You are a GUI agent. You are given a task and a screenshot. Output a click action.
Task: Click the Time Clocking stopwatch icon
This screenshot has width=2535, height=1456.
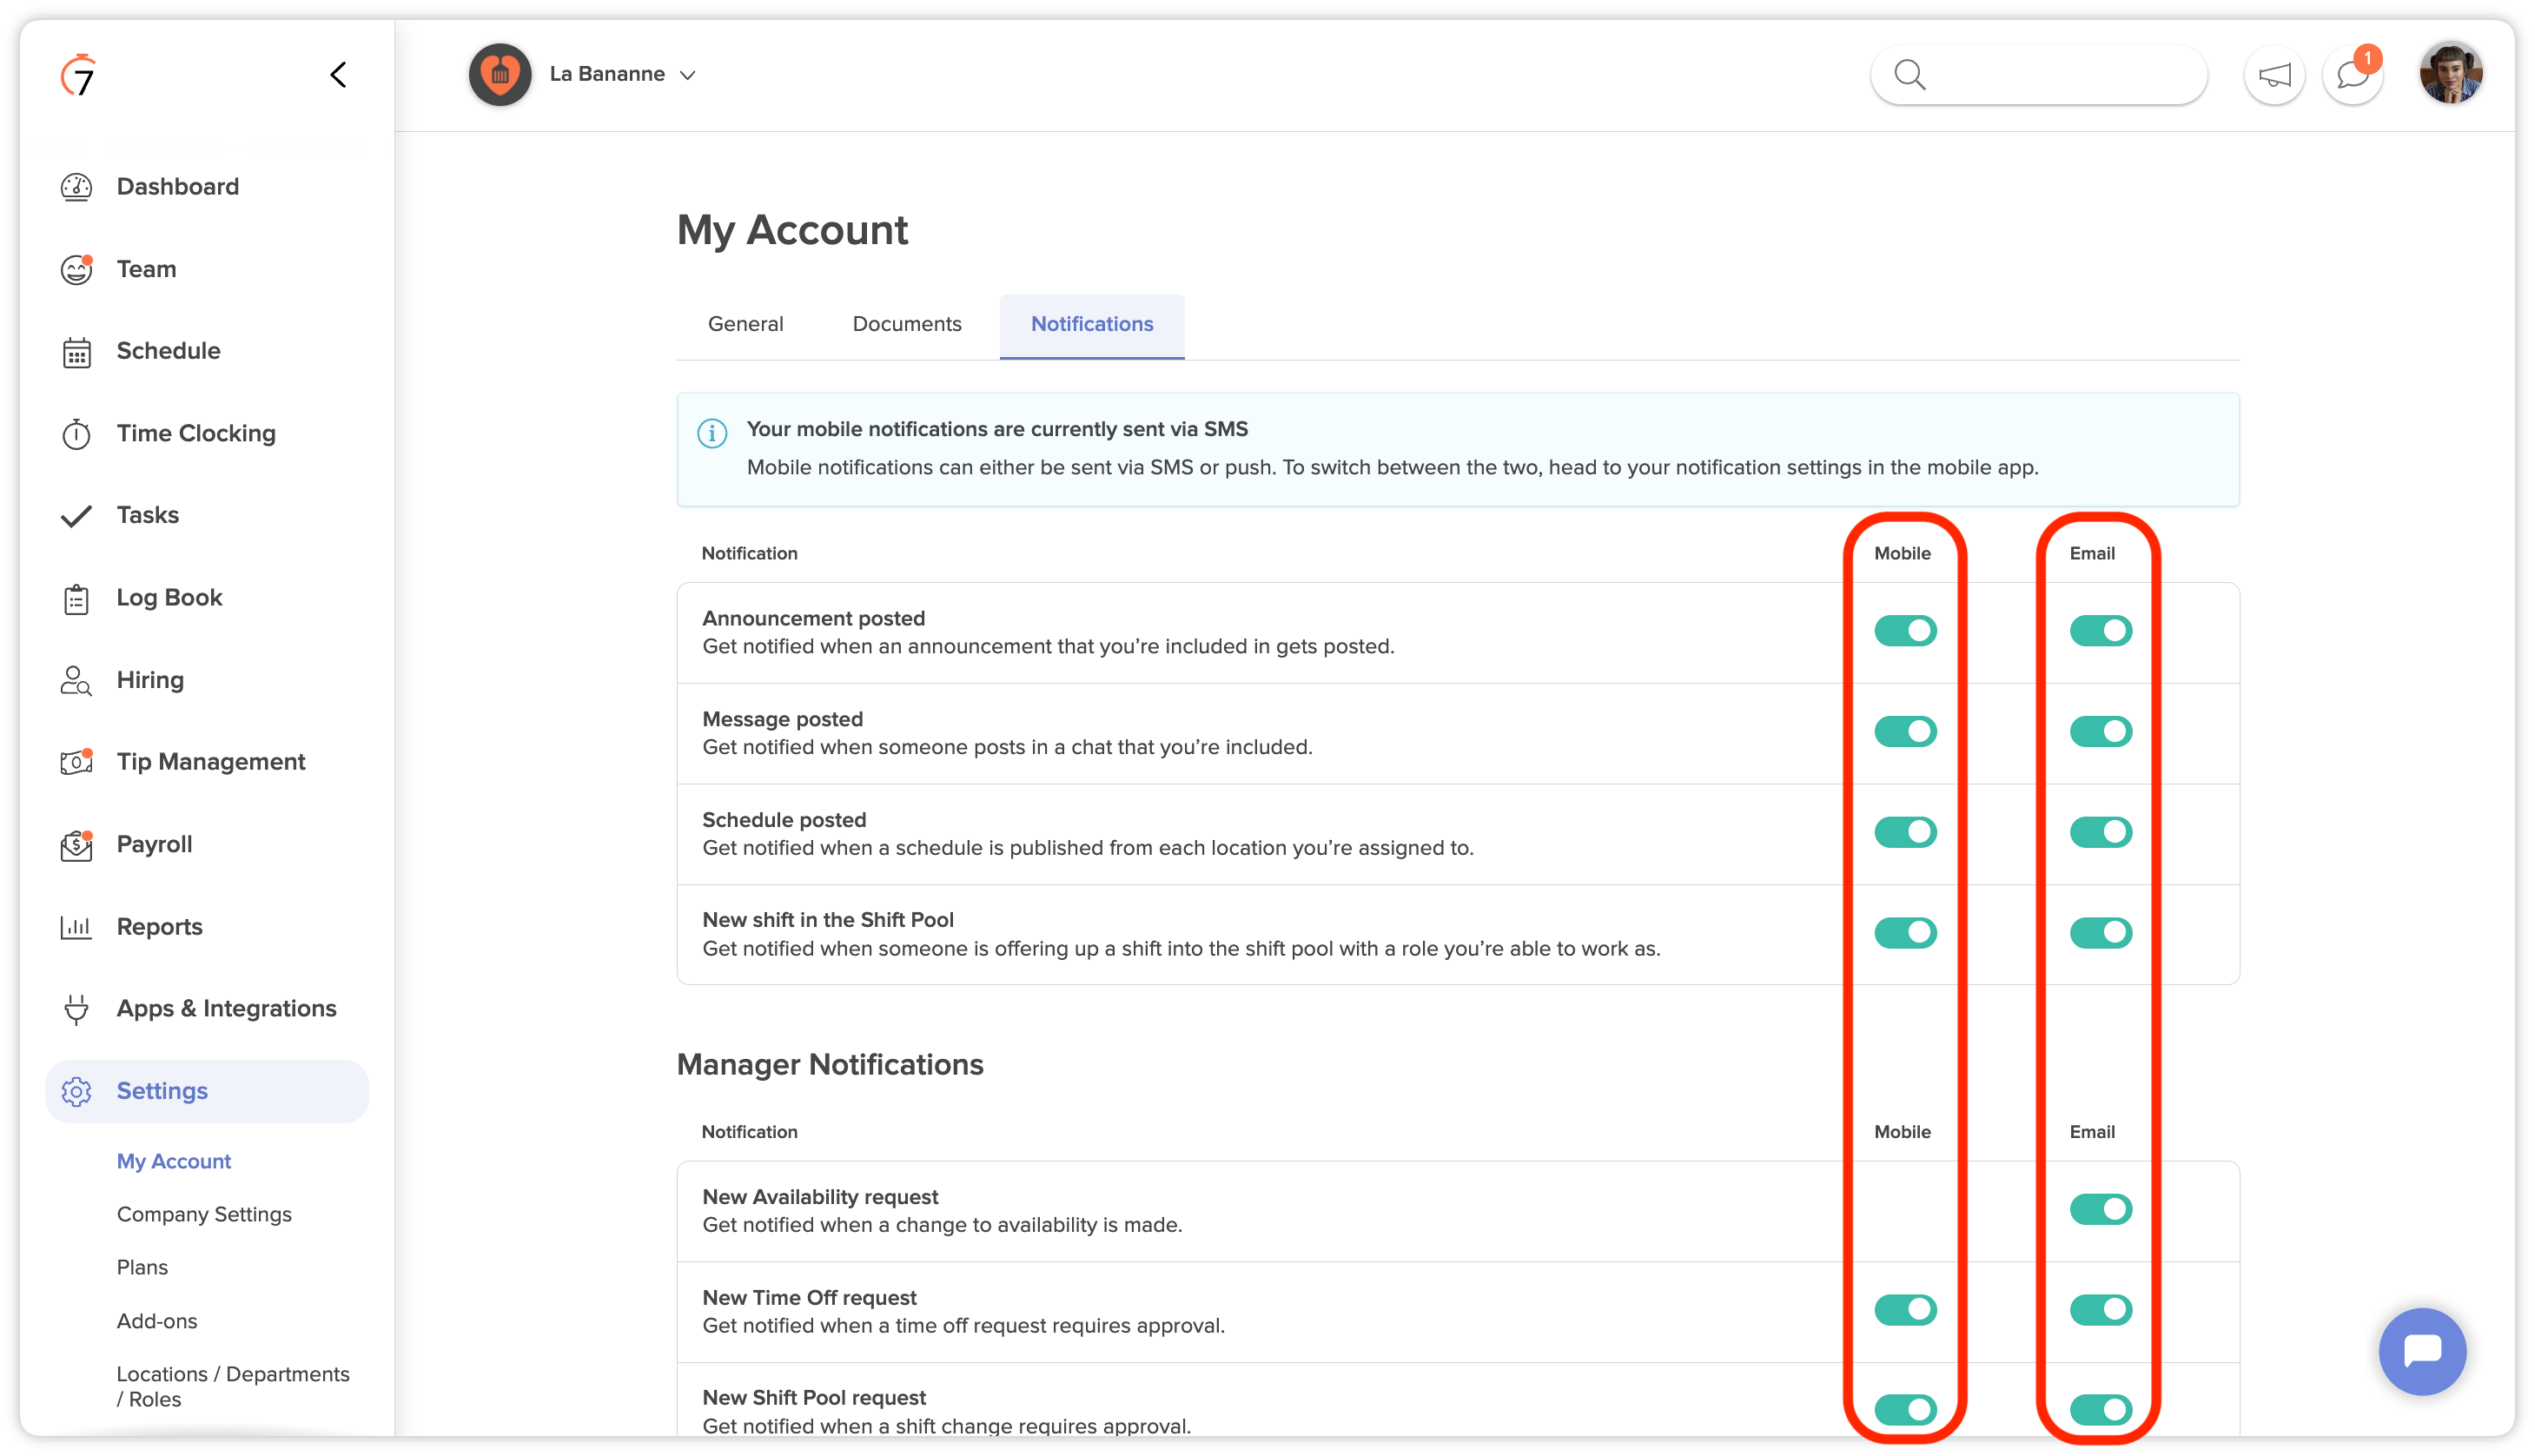pyautogui.click(x=76, y=434)
